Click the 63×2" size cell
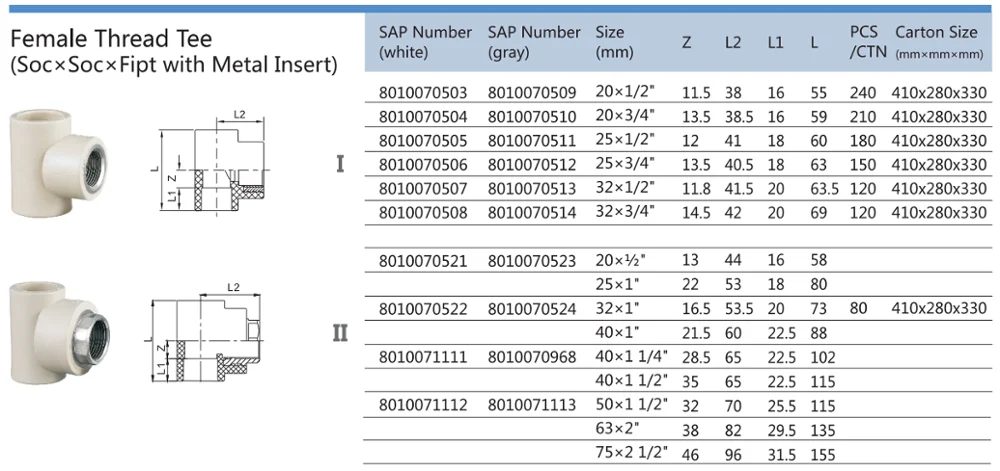Screen dimensions: 1000x471 pyautogui.click(x=620, y=428)
